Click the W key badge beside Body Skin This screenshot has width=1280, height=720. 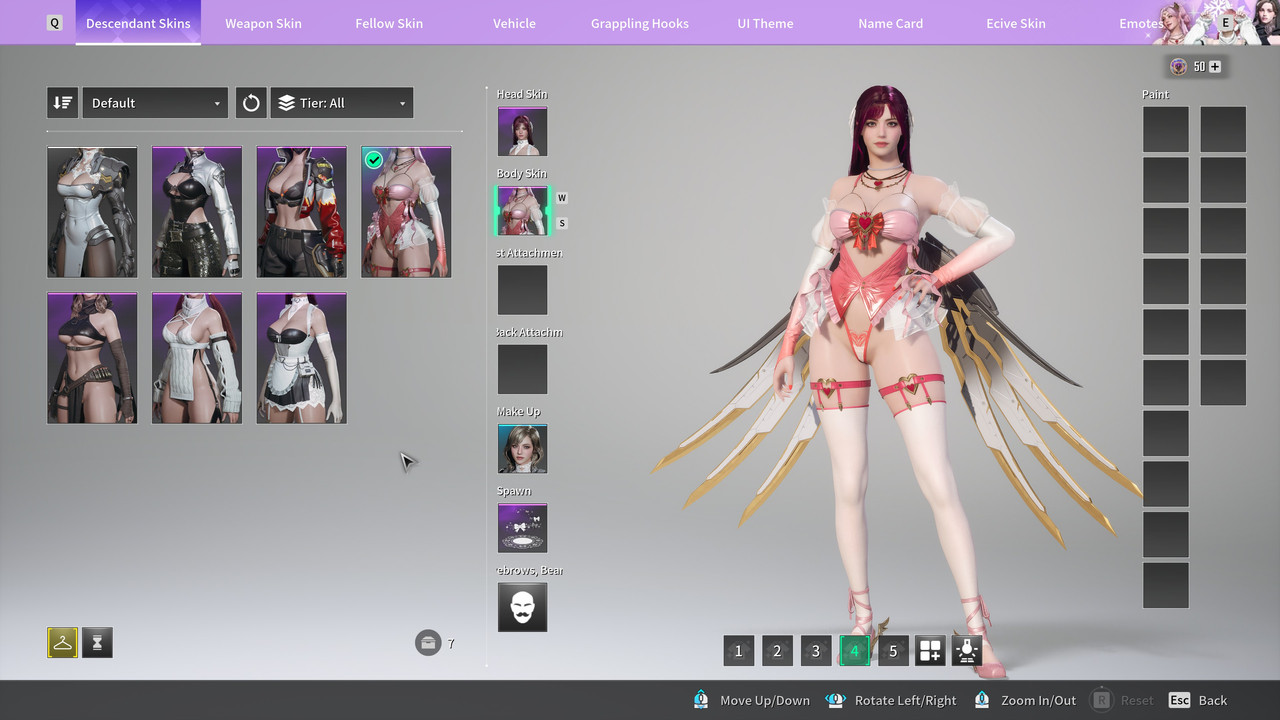point(562,198)
